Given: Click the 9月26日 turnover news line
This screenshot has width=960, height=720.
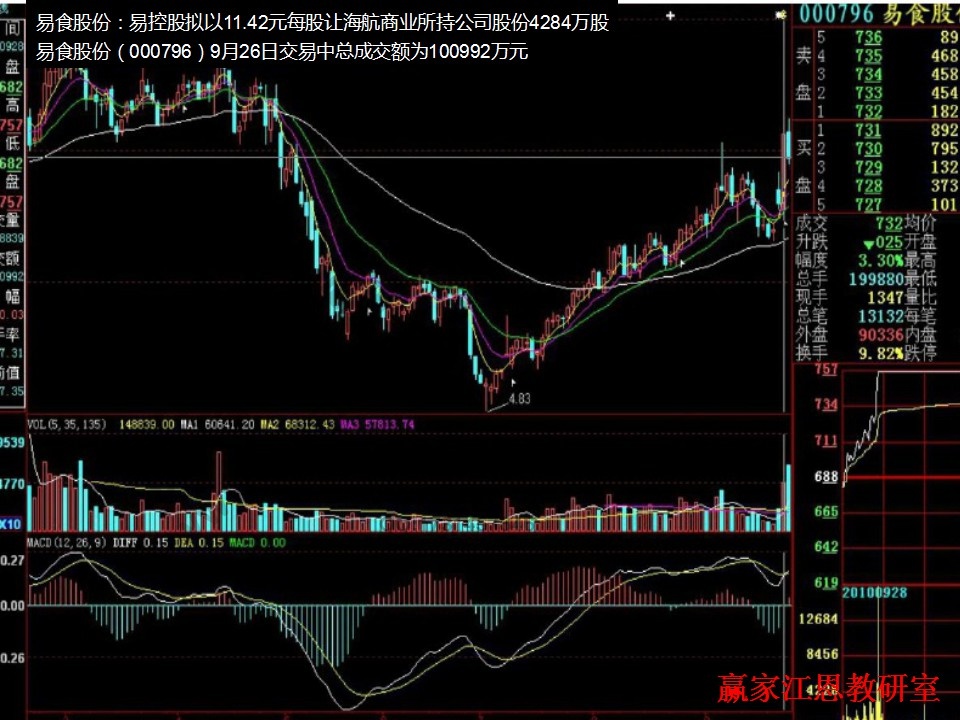Looking at the screenshot, I should point(281,52).
